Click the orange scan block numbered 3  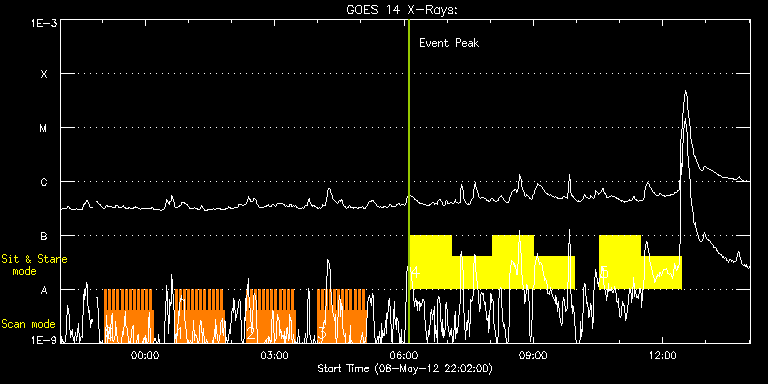(x=342, y=316)
